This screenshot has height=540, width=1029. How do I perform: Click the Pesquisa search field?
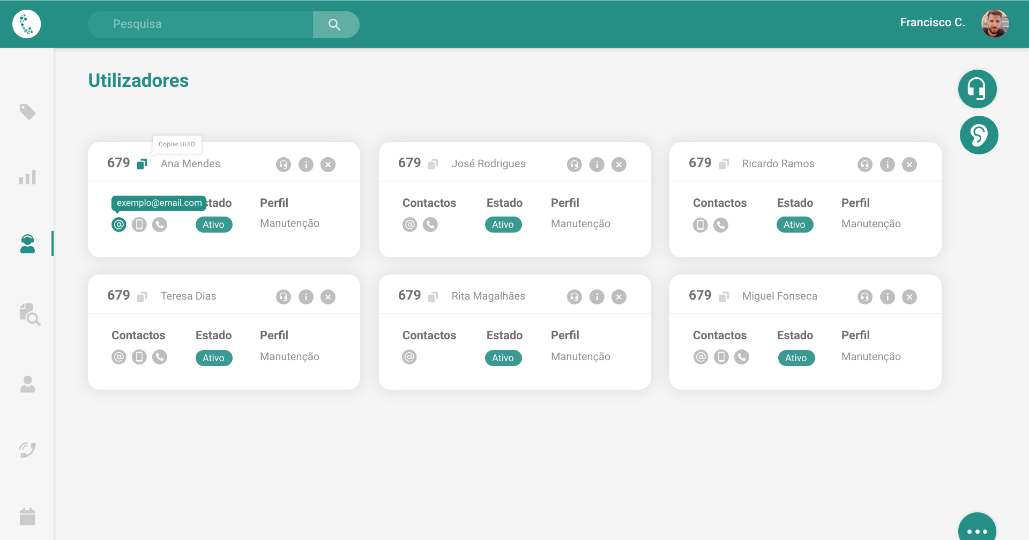pyautogui.click(x=200, y=24)
